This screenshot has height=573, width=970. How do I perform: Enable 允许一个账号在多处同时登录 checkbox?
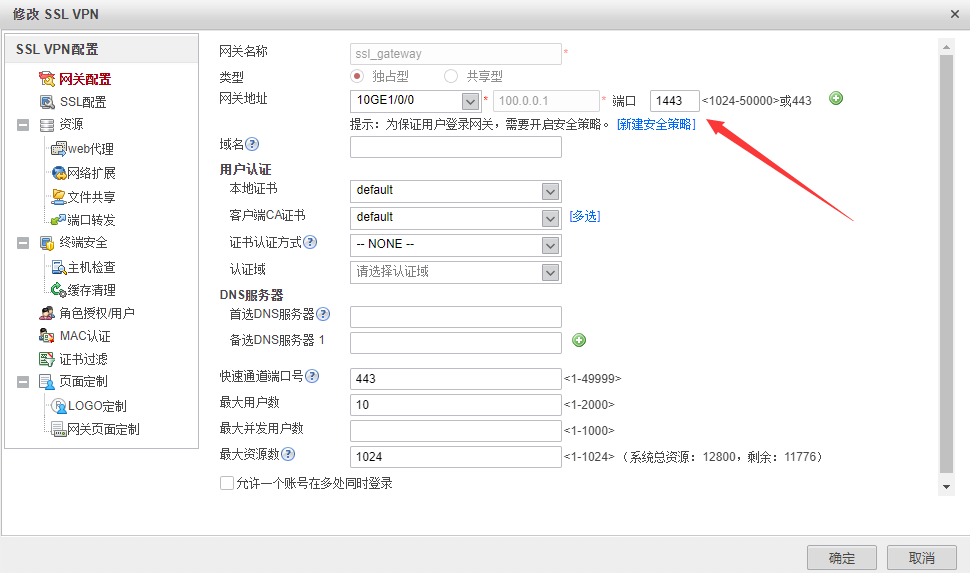(x=226, y=483)
